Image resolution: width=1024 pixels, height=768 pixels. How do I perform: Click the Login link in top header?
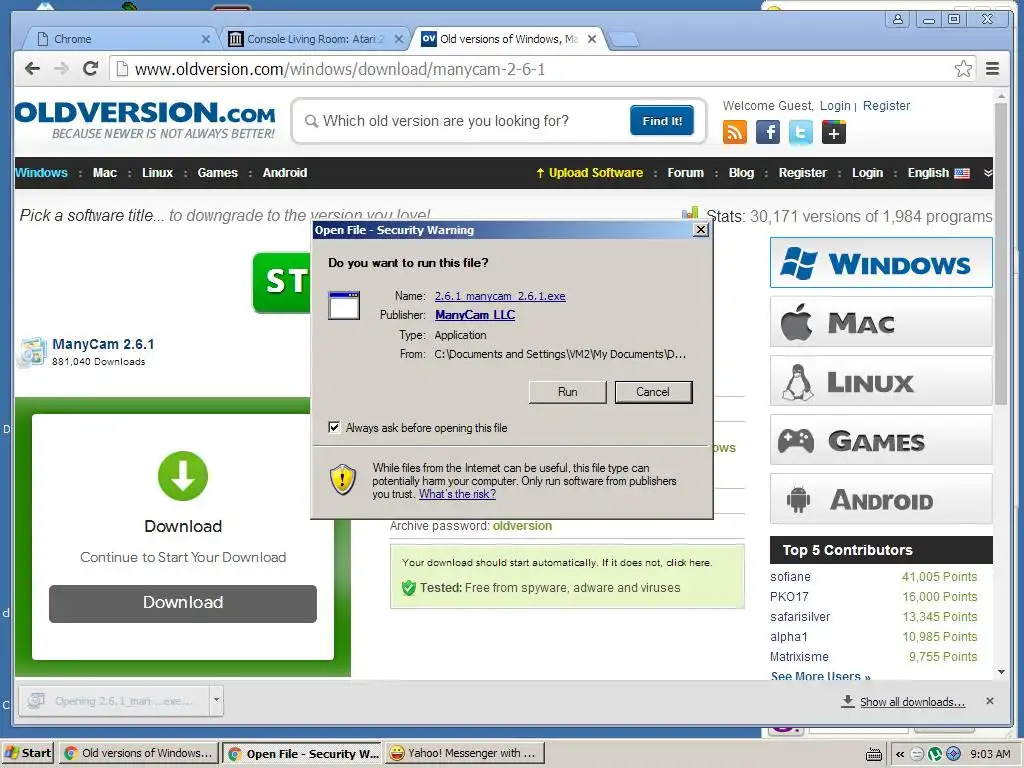click(x=835, y=106)
